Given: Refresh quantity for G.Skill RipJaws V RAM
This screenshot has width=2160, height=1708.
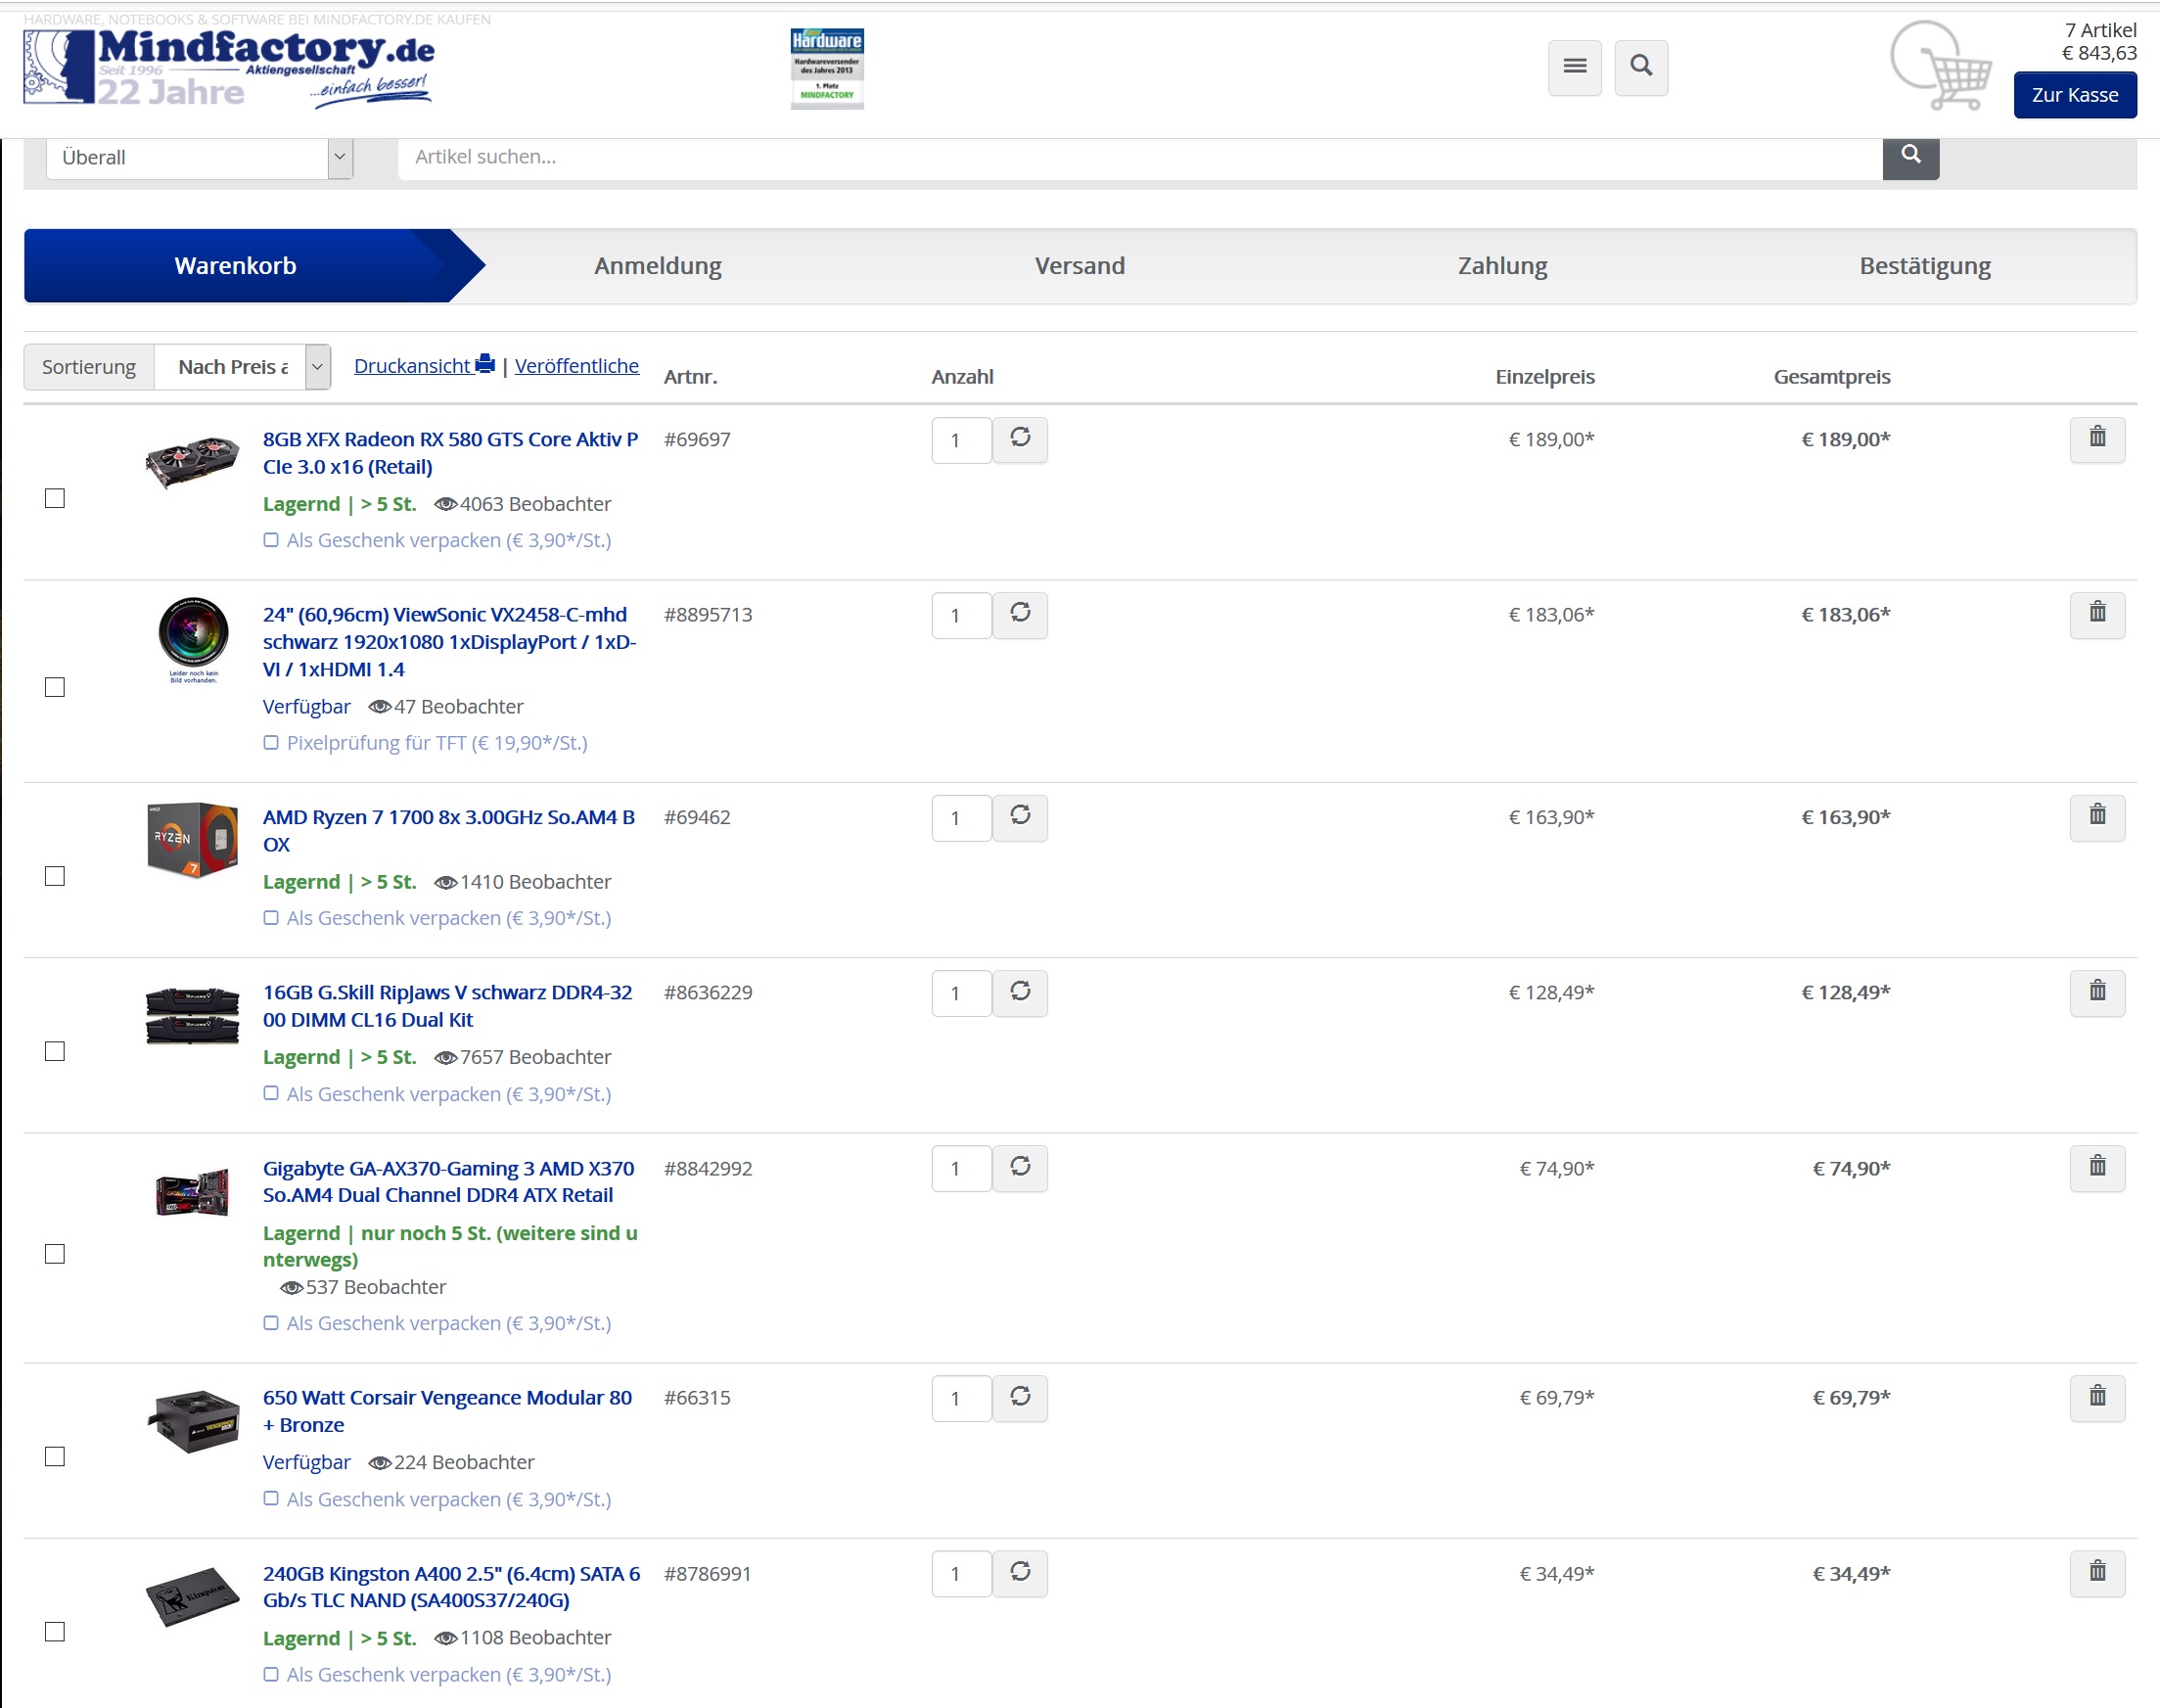Looking at the screenshot, I should (1020, 992).
